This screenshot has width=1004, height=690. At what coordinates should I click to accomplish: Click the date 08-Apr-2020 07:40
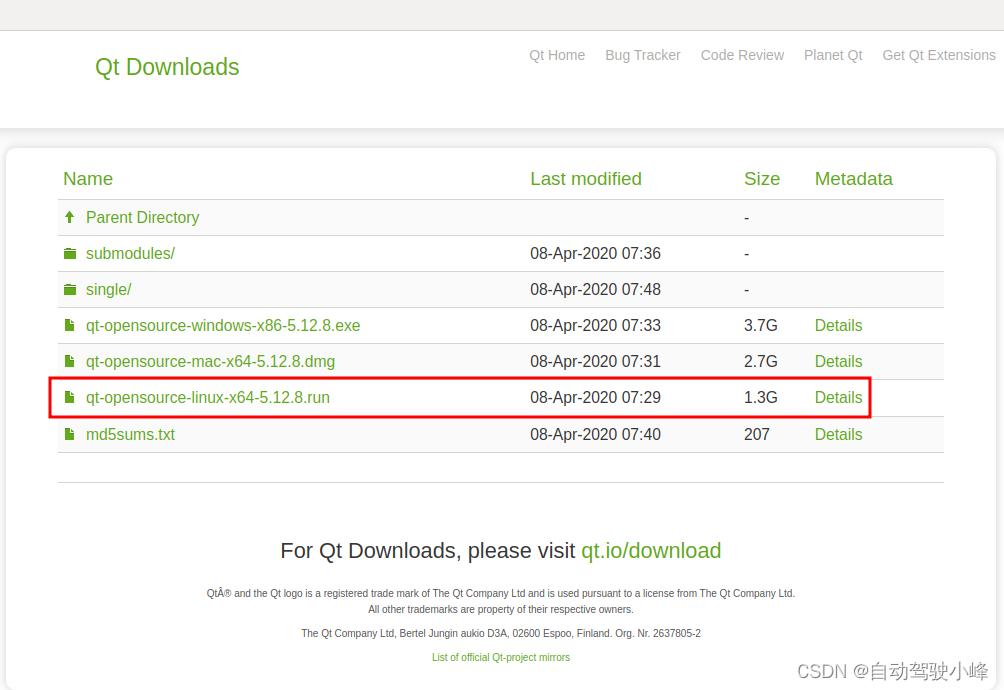(595, 434)
